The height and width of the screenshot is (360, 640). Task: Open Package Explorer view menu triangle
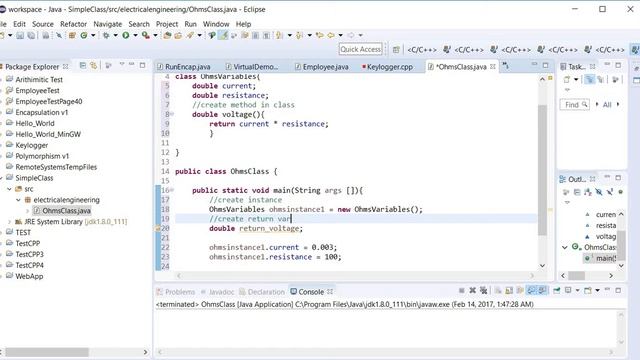122,64
